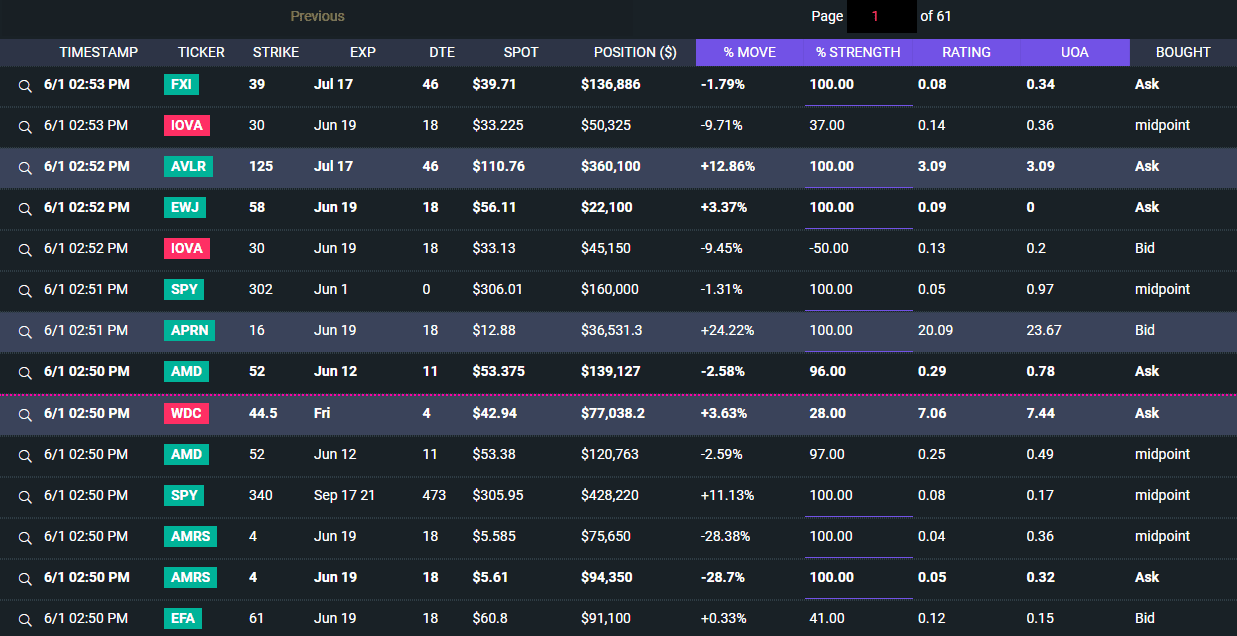Click magnifier on SPY strike 340 row

click(x=25, y=496)
